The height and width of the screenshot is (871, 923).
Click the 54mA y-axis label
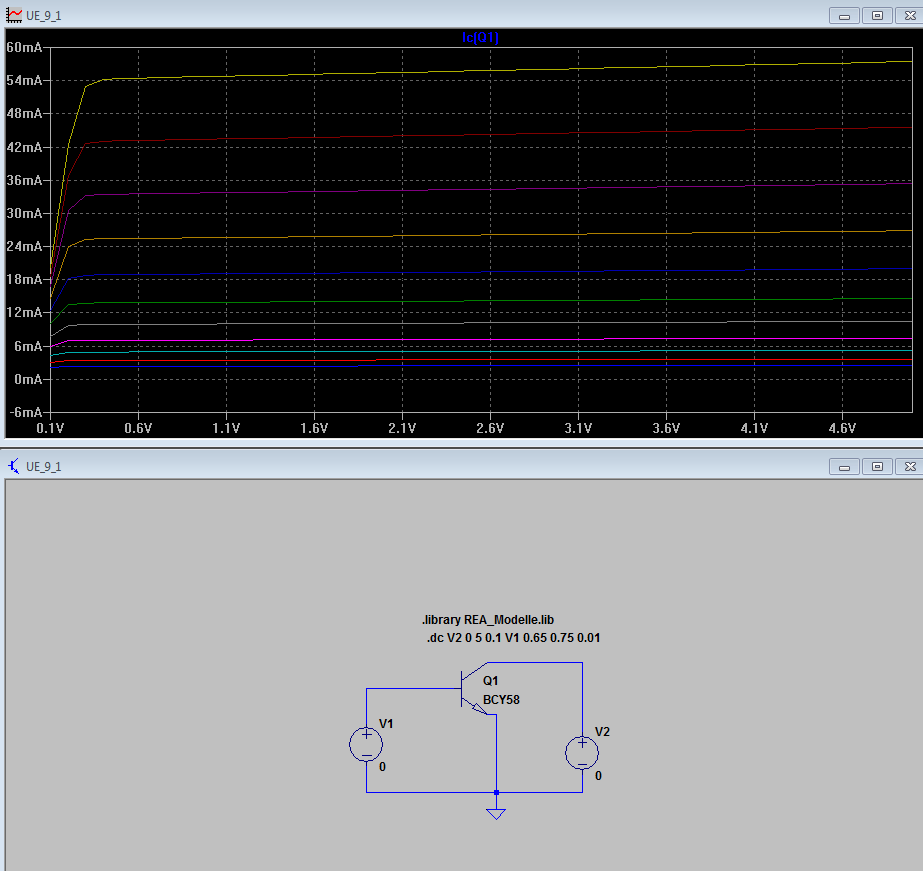pyautogui.click(x=24, y=80)
